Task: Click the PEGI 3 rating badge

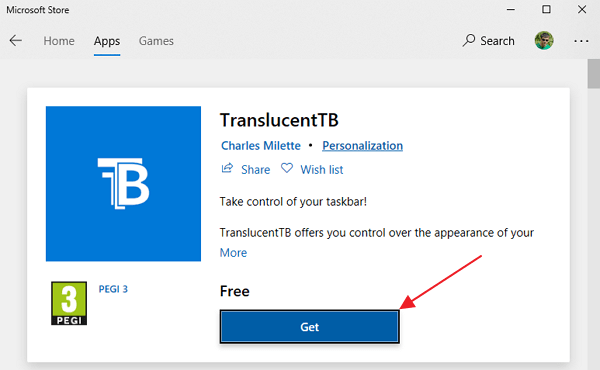Action: click(69, 303)
